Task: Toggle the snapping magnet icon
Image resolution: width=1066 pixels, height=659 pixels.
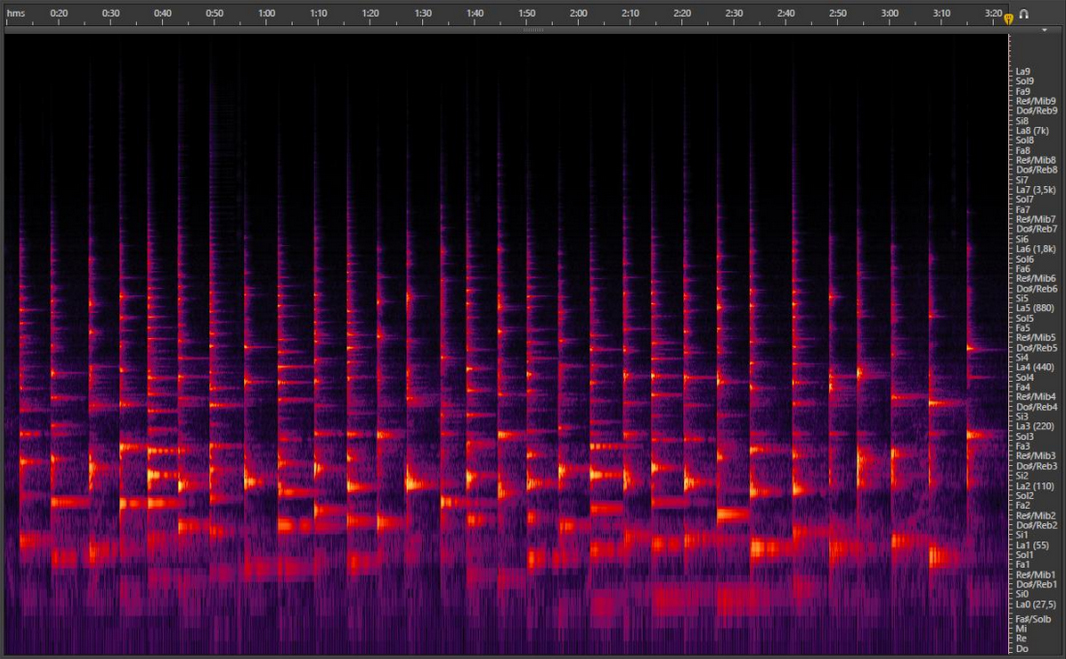Action: [1023, 14]
